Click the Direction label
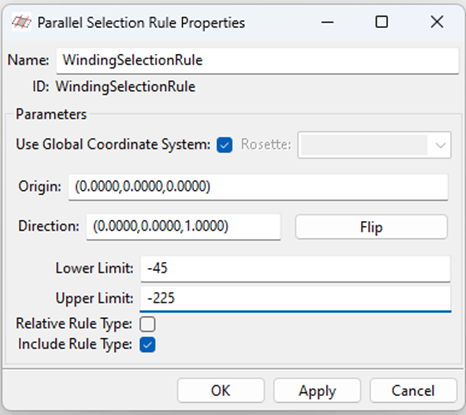This screenshot has width=466, height=415. (x=49, y=226)
